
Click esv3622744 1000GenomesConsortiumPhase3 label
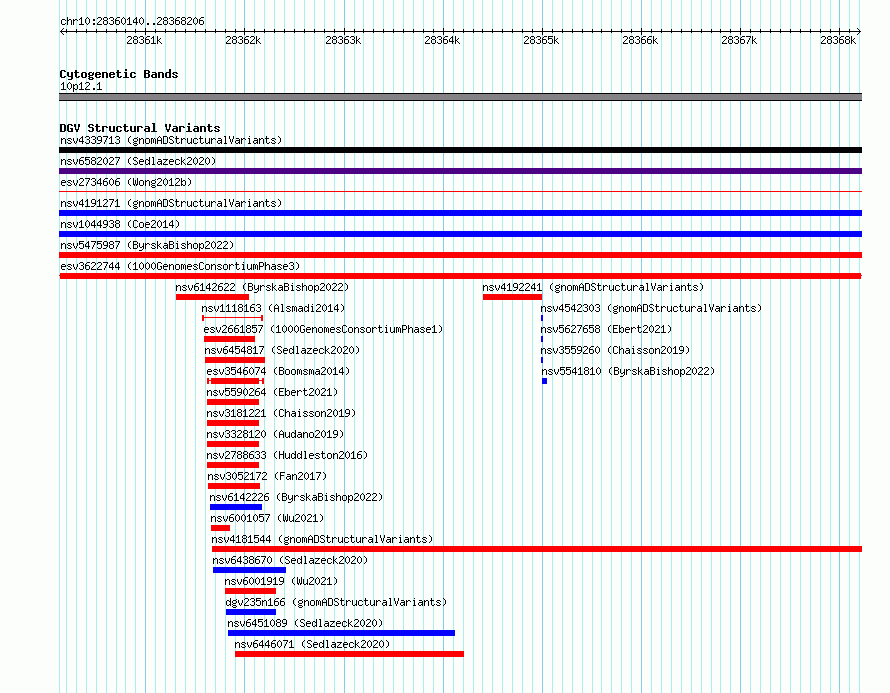pos(180,266)
